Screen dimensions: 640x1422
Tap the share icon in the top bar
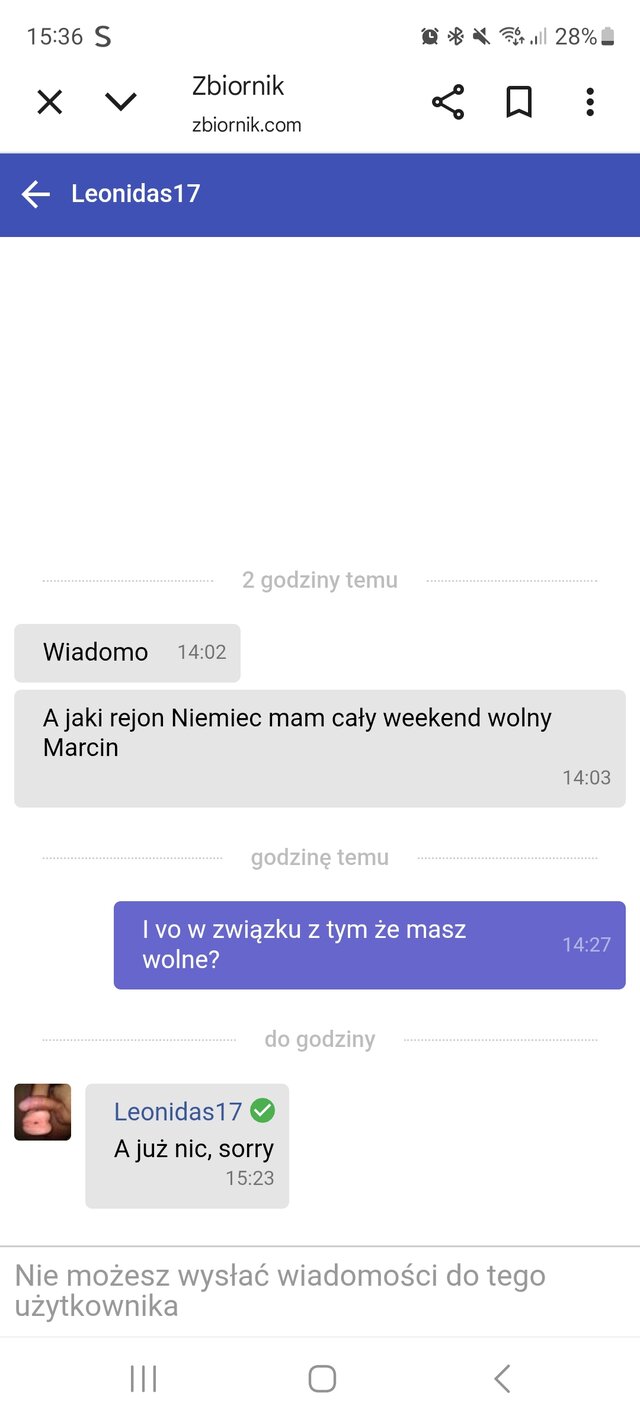click(x=448, y=102)
